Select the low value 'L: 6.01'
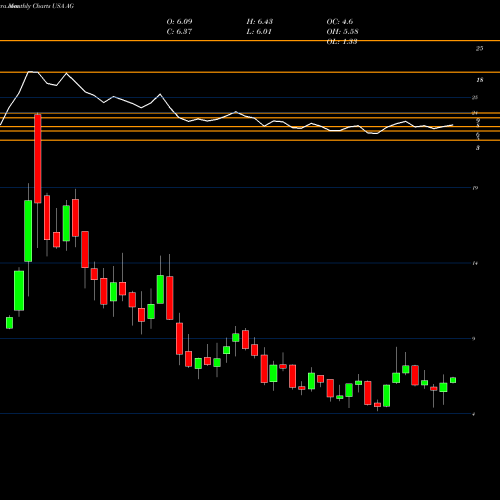 [x=259, y=32]
